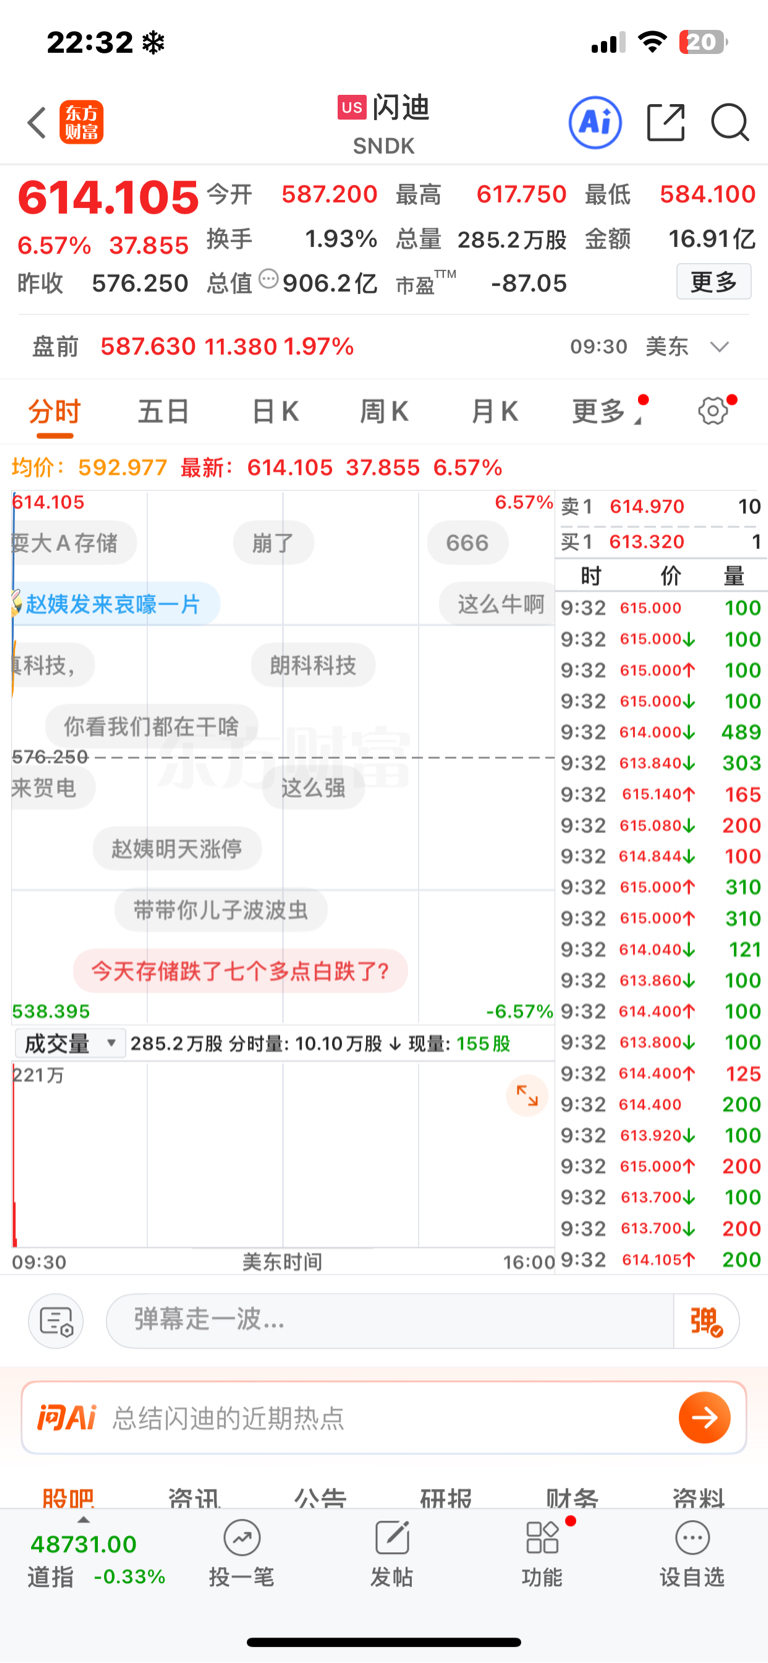
Task: Tap the share export icon
Action: coord(666,122)
